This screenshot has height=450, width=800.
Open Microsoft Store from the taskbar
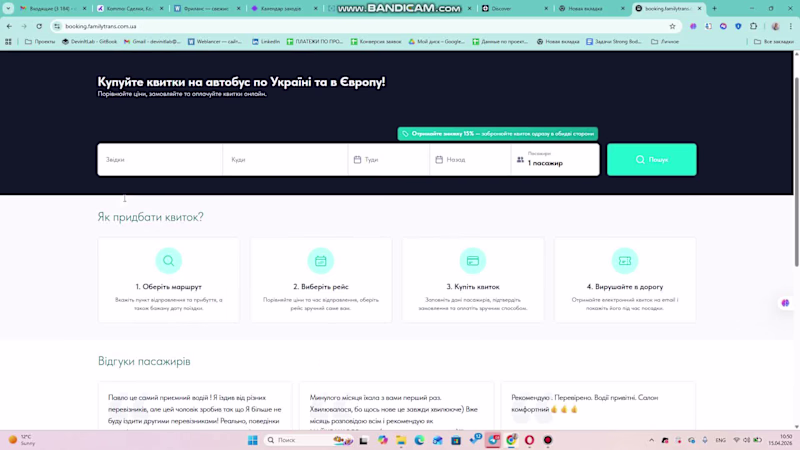(x=456, y=440)
